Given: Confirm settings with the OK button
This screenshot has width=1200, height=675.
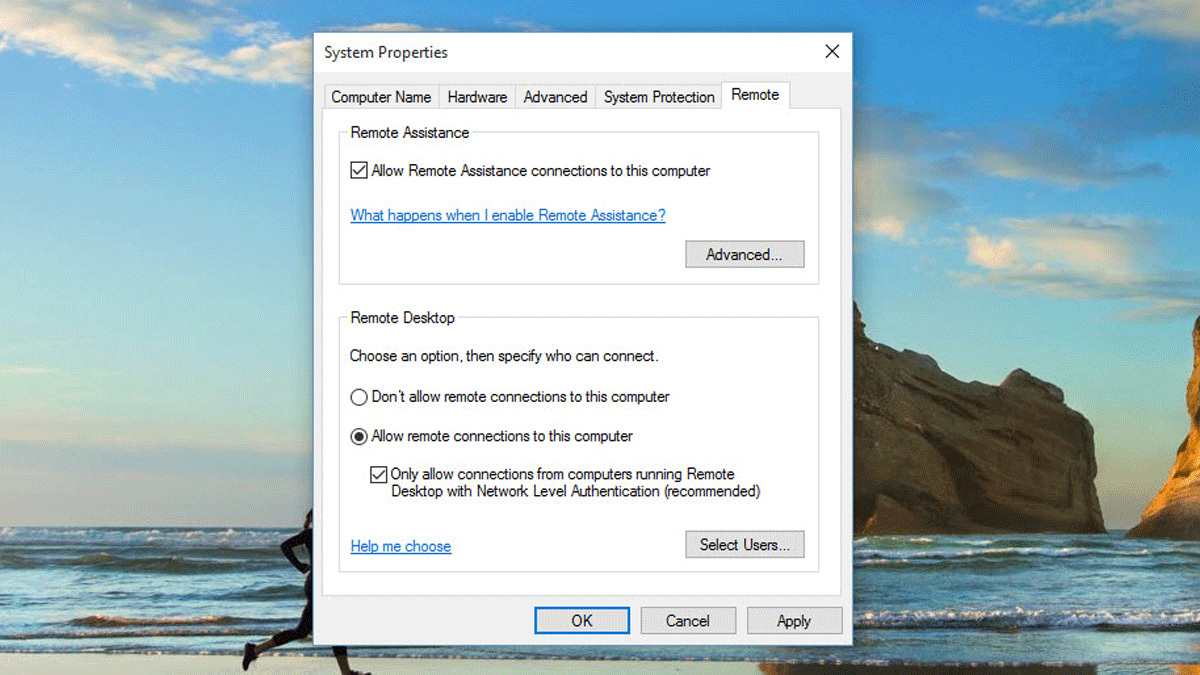Looking at the screenshot, I should click(581, 620).
